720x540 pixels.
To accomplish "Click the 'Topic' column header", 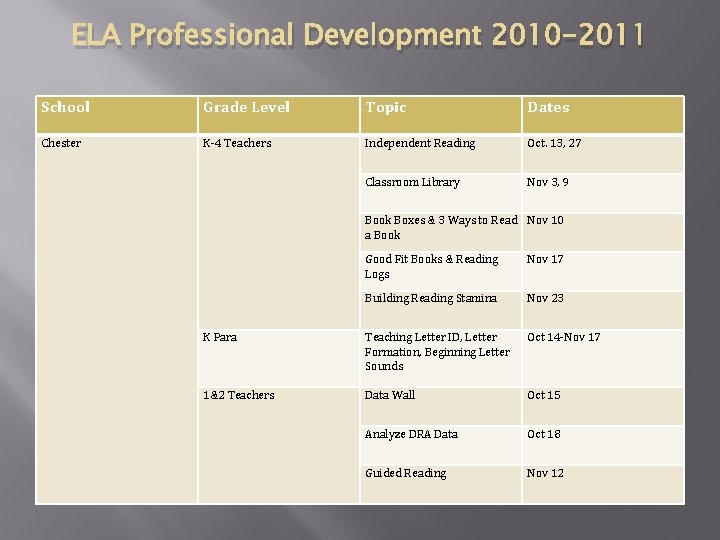I will [441, 115].
